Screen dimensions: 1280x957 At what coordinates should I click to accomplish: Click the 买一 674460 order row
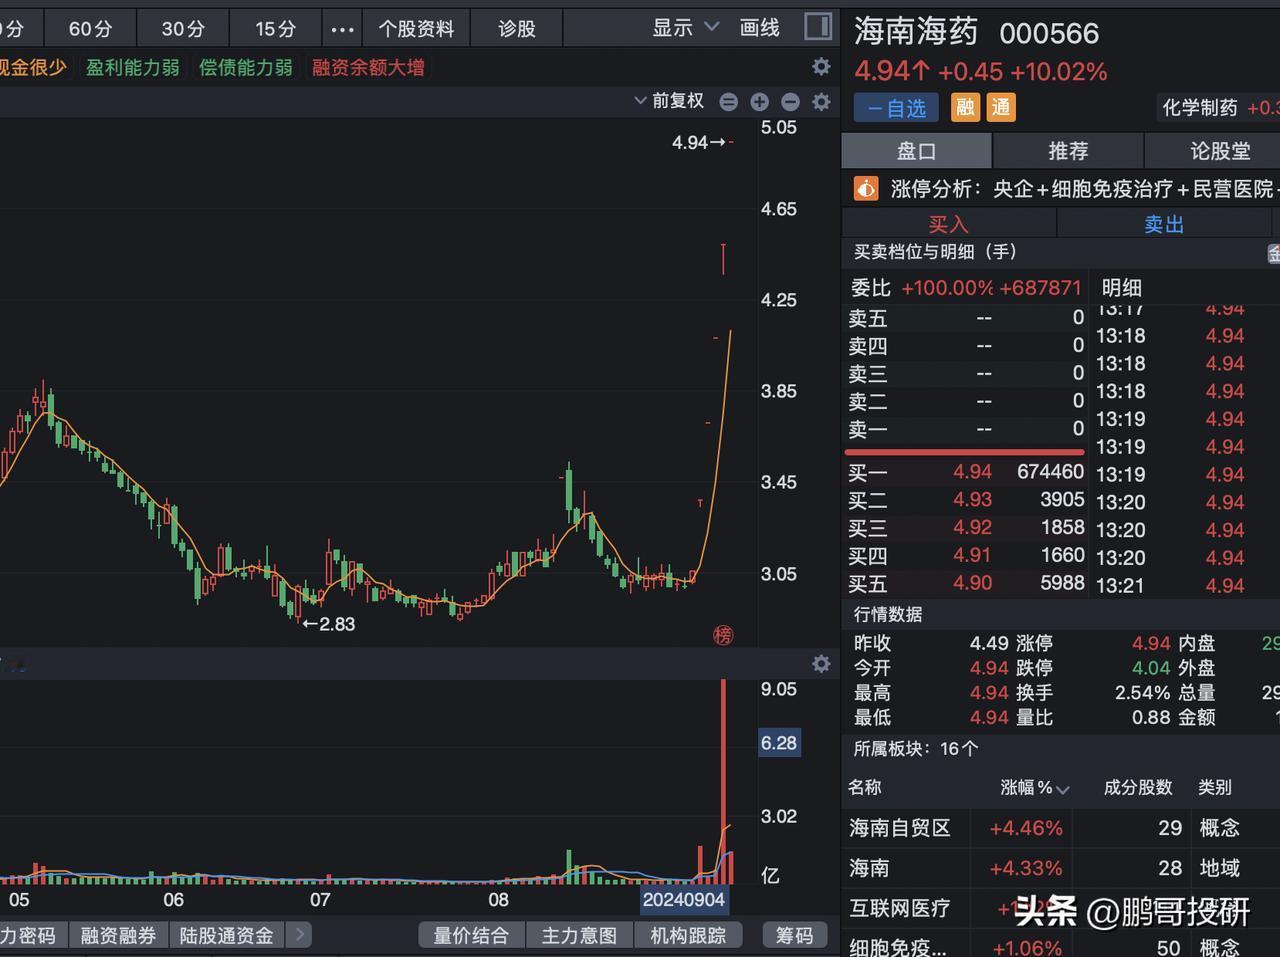pyautogui.click(x=966, y=472)
